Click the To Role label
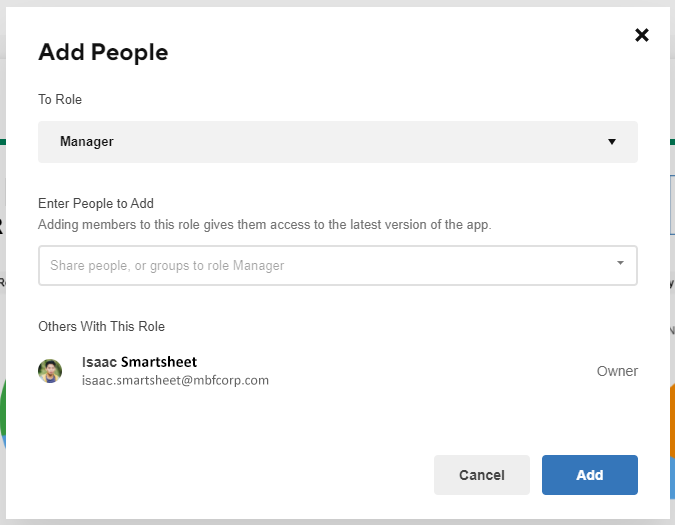 tap(60, 99)
